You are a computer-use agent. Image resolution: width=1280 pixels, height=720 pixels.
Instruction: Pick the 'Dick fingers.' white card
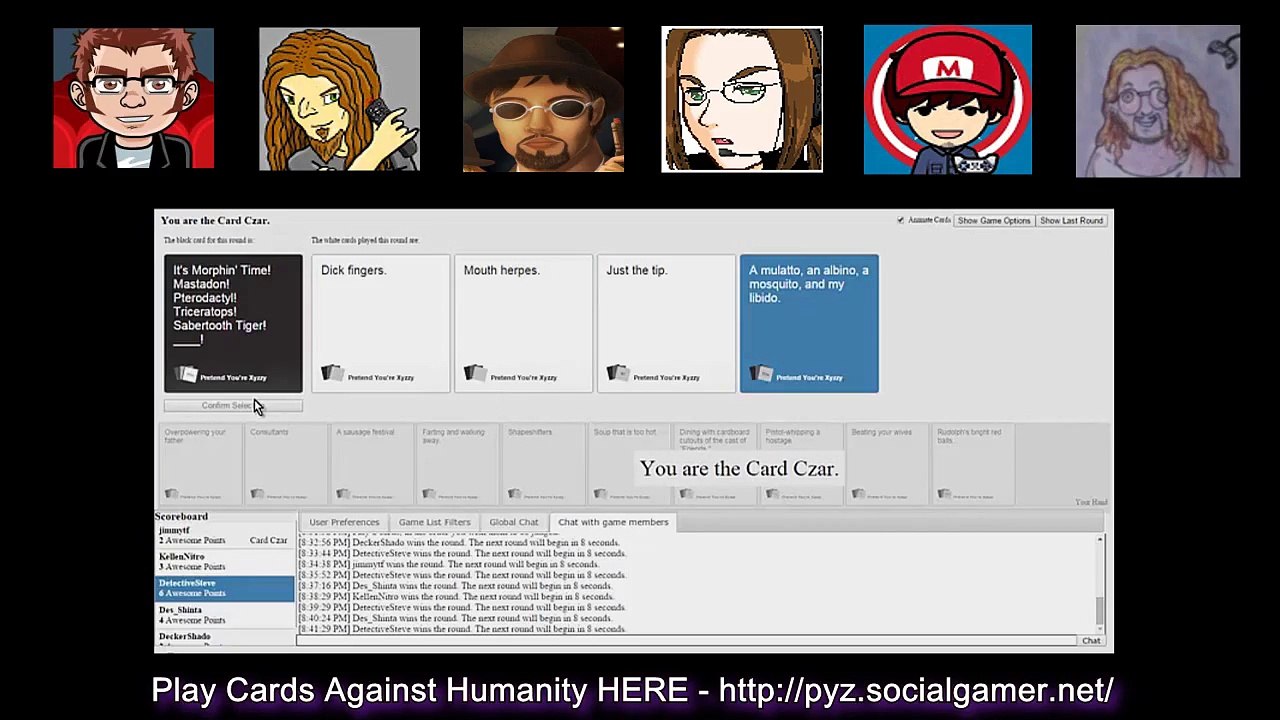click(380, 323)
